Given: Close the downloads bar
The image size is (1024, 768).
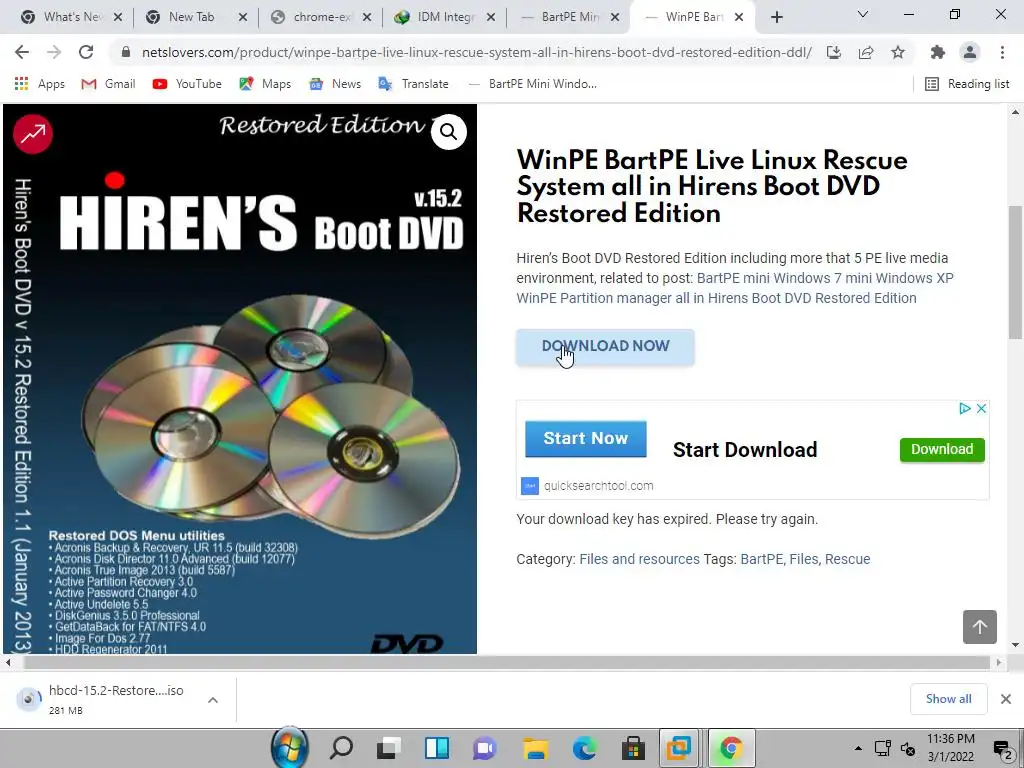Looking at the screenshot, I should click(x=1006, y=699).
